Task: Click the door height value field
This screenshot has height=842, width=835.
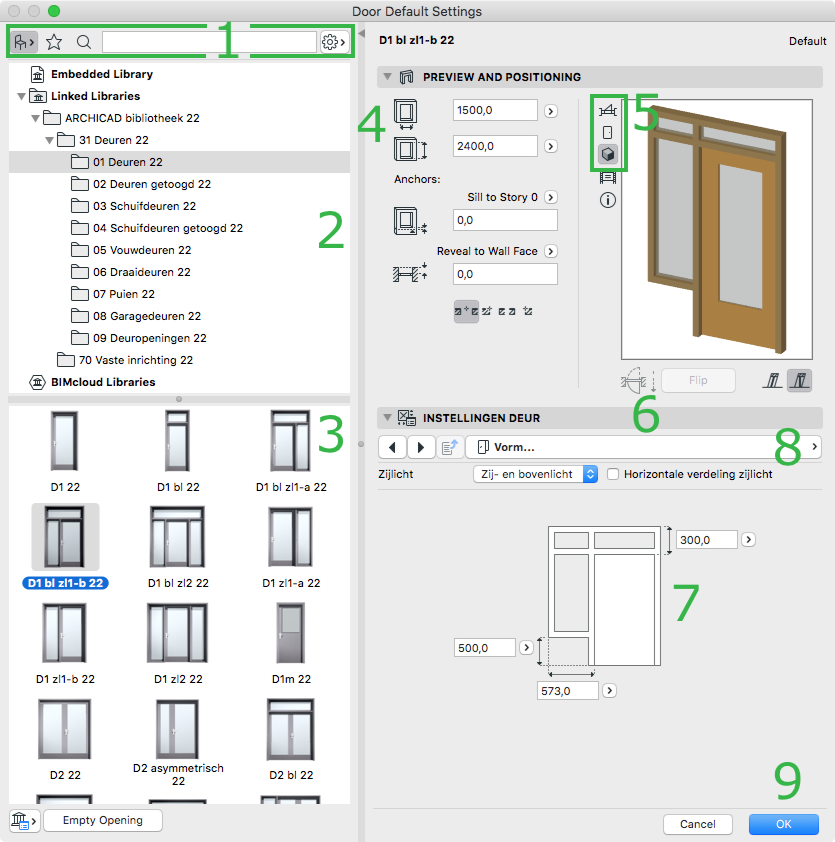Action: coord(495,146)
